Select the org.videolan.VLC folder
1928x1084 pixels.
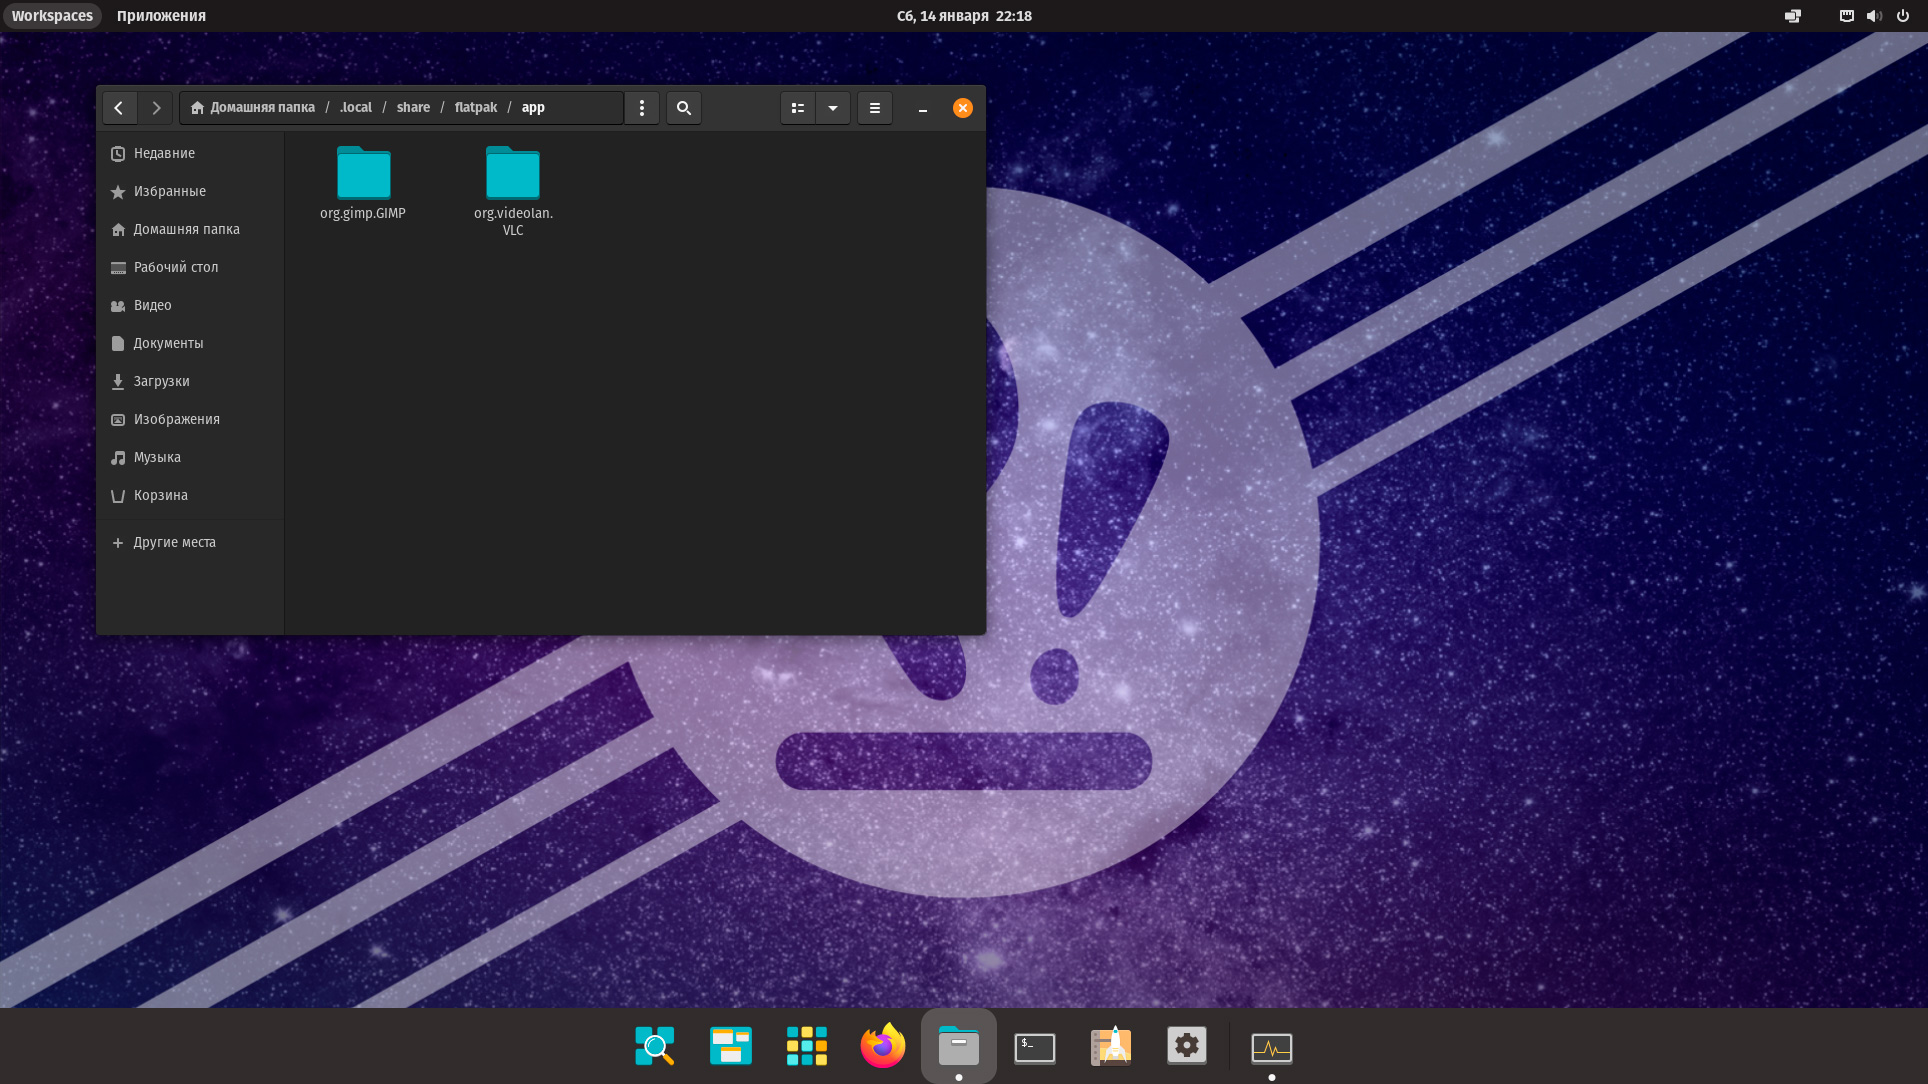(513, 175)
